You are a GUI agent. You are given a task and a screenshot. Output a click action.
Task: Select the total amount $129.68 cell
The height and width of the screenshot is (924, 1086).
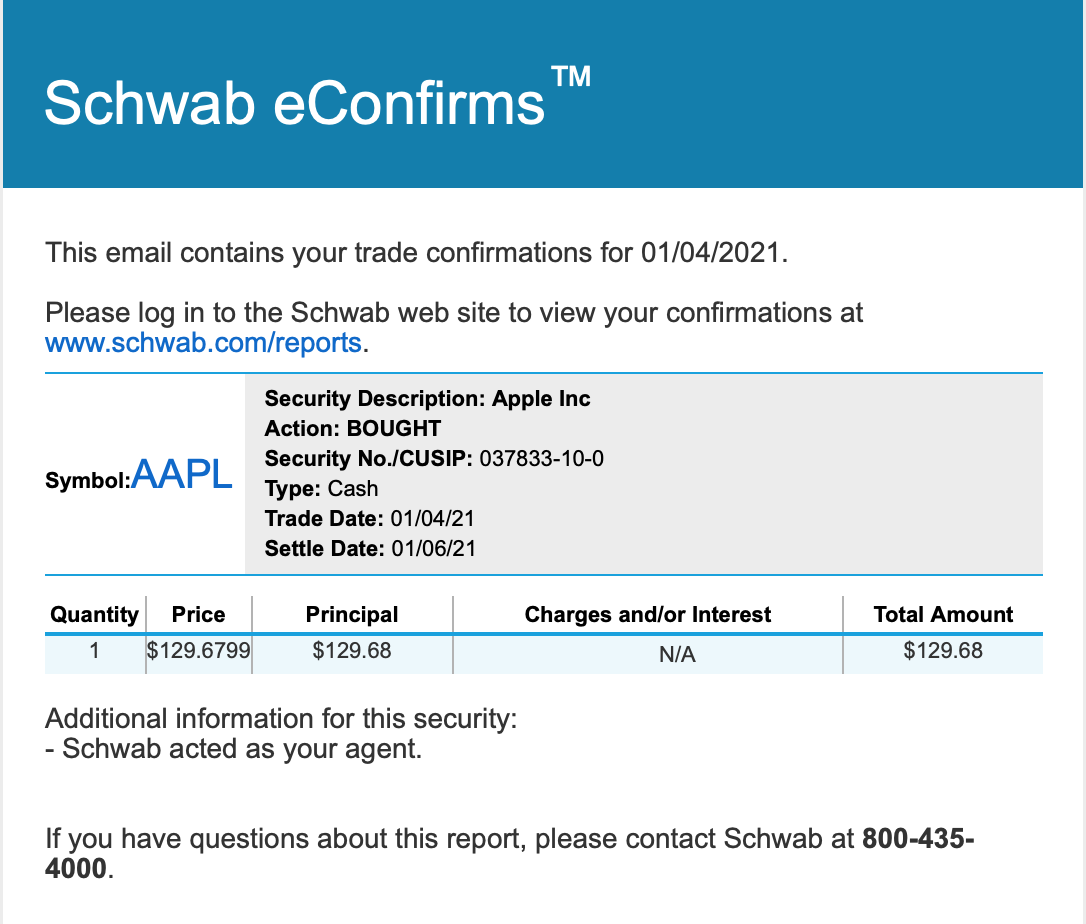click(x=943, y=650)
